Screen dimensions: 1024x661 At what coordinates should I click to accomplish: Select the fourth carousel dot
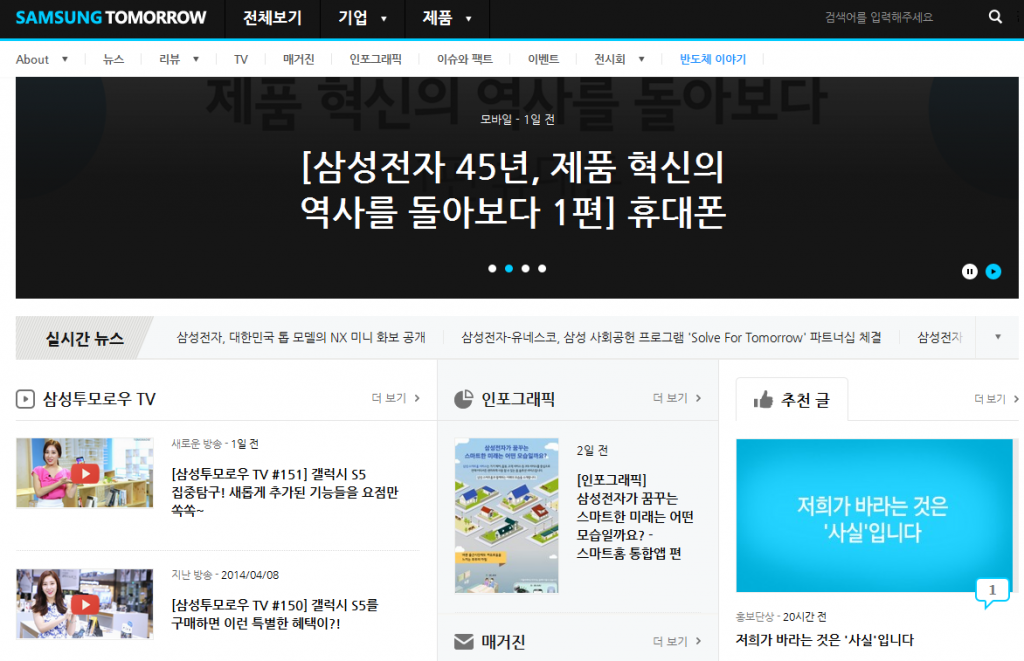click(x=542, y=268)
